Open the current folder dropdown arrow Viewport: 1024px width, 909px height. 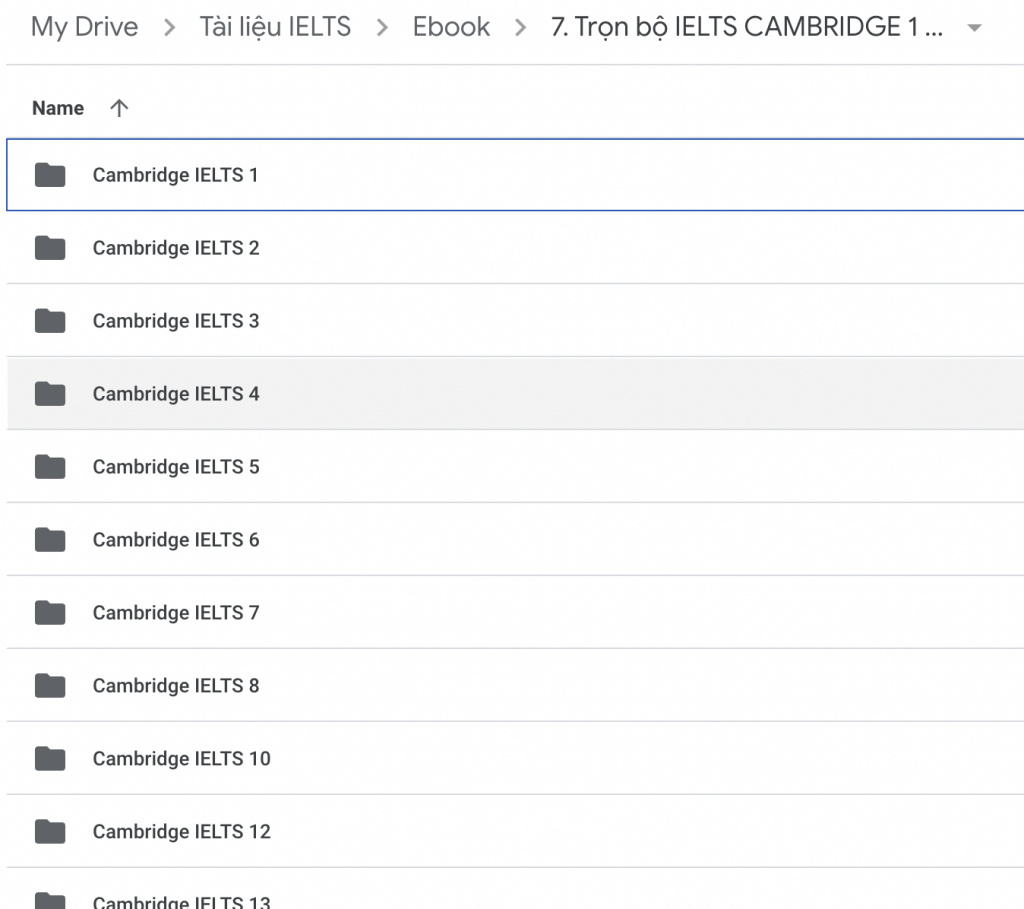(x=974, y=27)
